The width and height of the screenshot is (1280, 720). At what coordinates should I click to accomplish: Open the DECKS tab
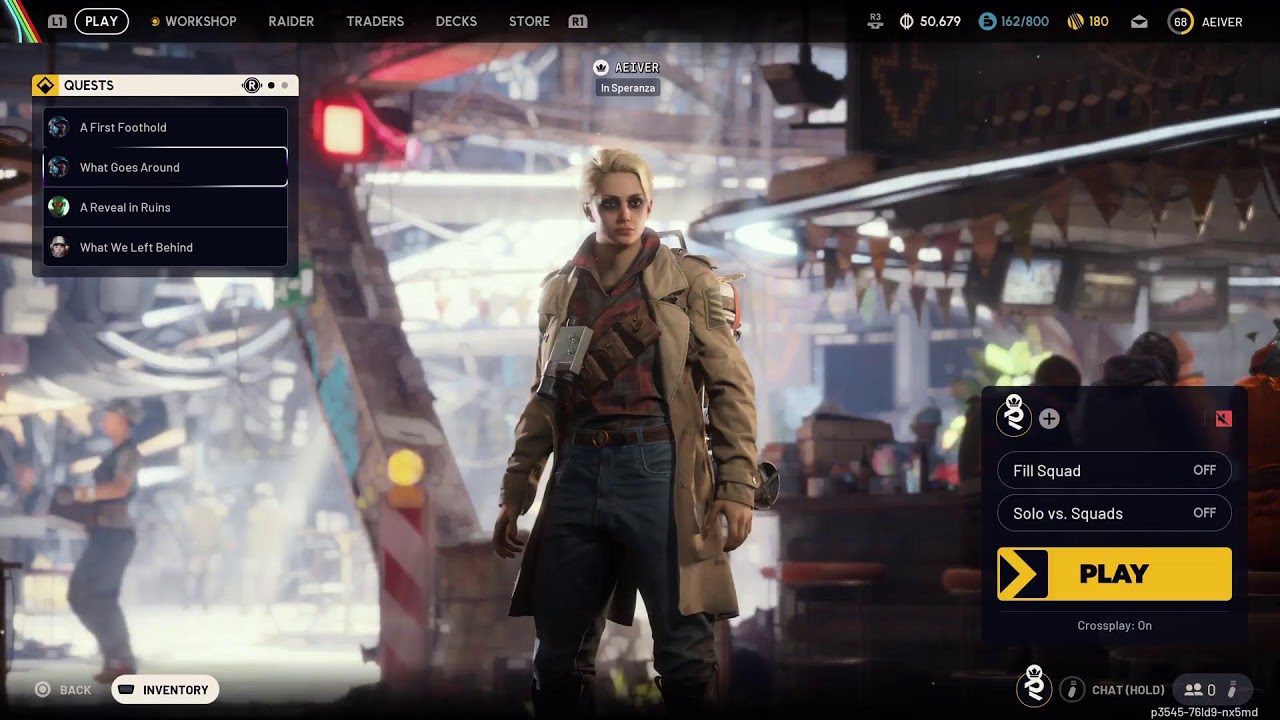(x=456, y=21)
